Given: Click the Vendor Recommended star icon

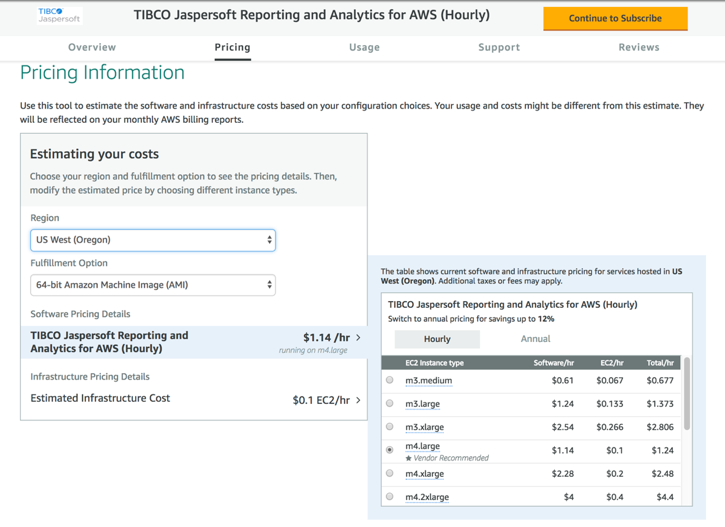Looking at the screenshot, I should tap(408, 458).
